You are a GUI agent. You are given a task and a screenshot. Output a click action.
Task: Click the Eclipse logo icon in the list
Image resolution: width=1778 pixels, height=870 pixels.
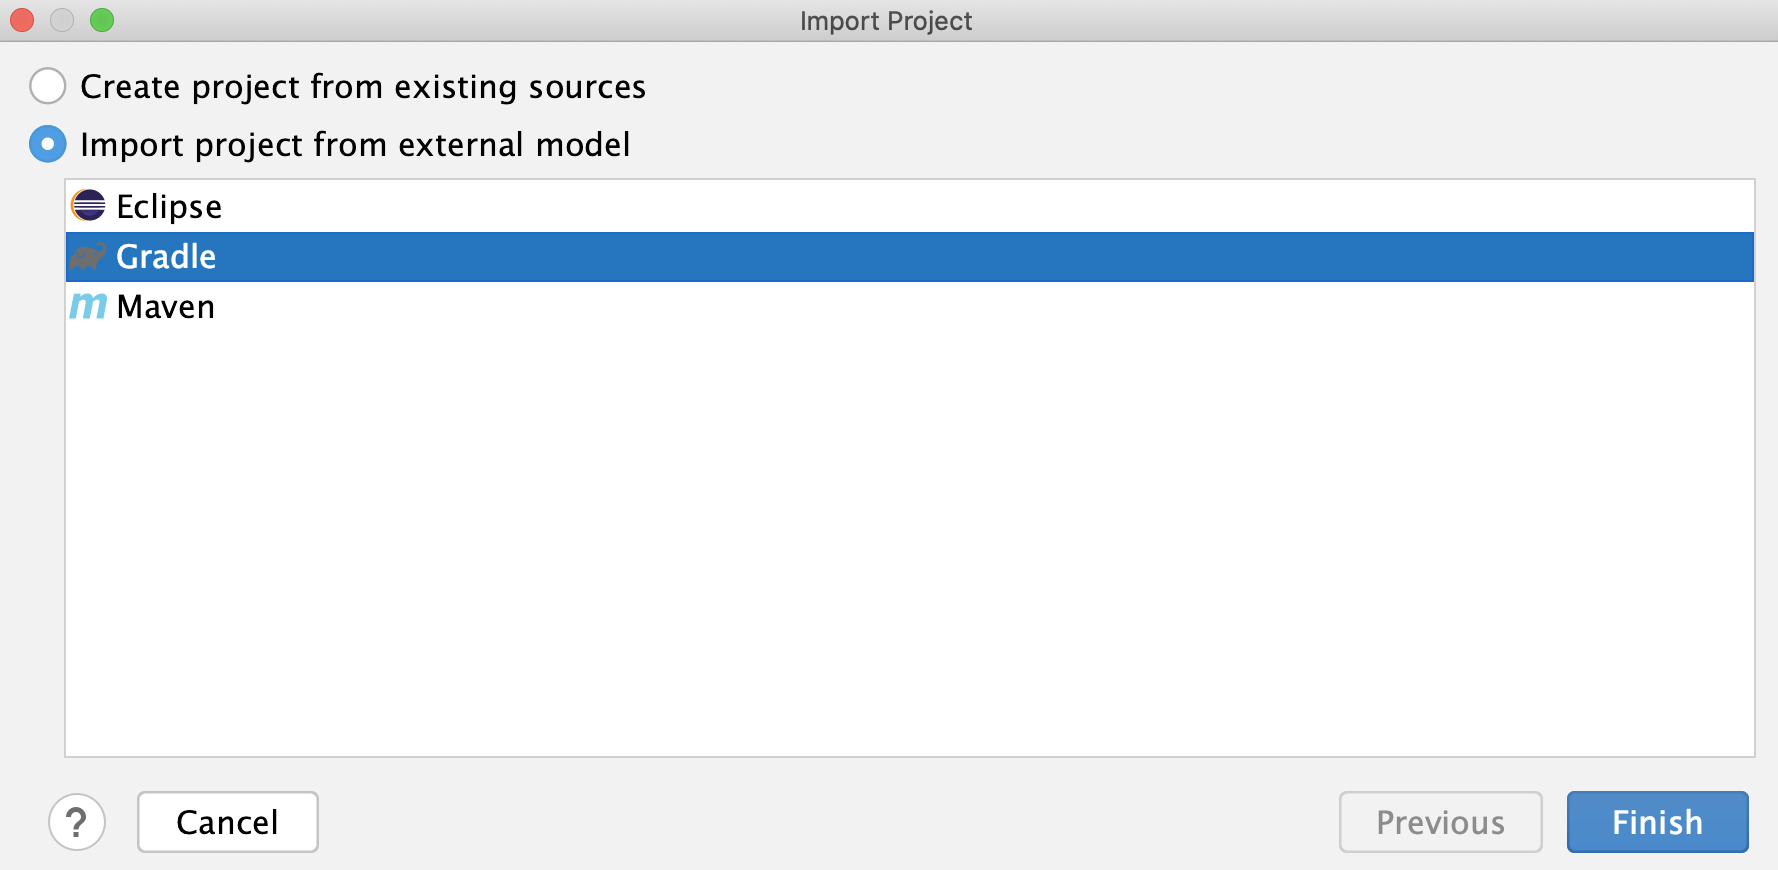tap(88, 206)
